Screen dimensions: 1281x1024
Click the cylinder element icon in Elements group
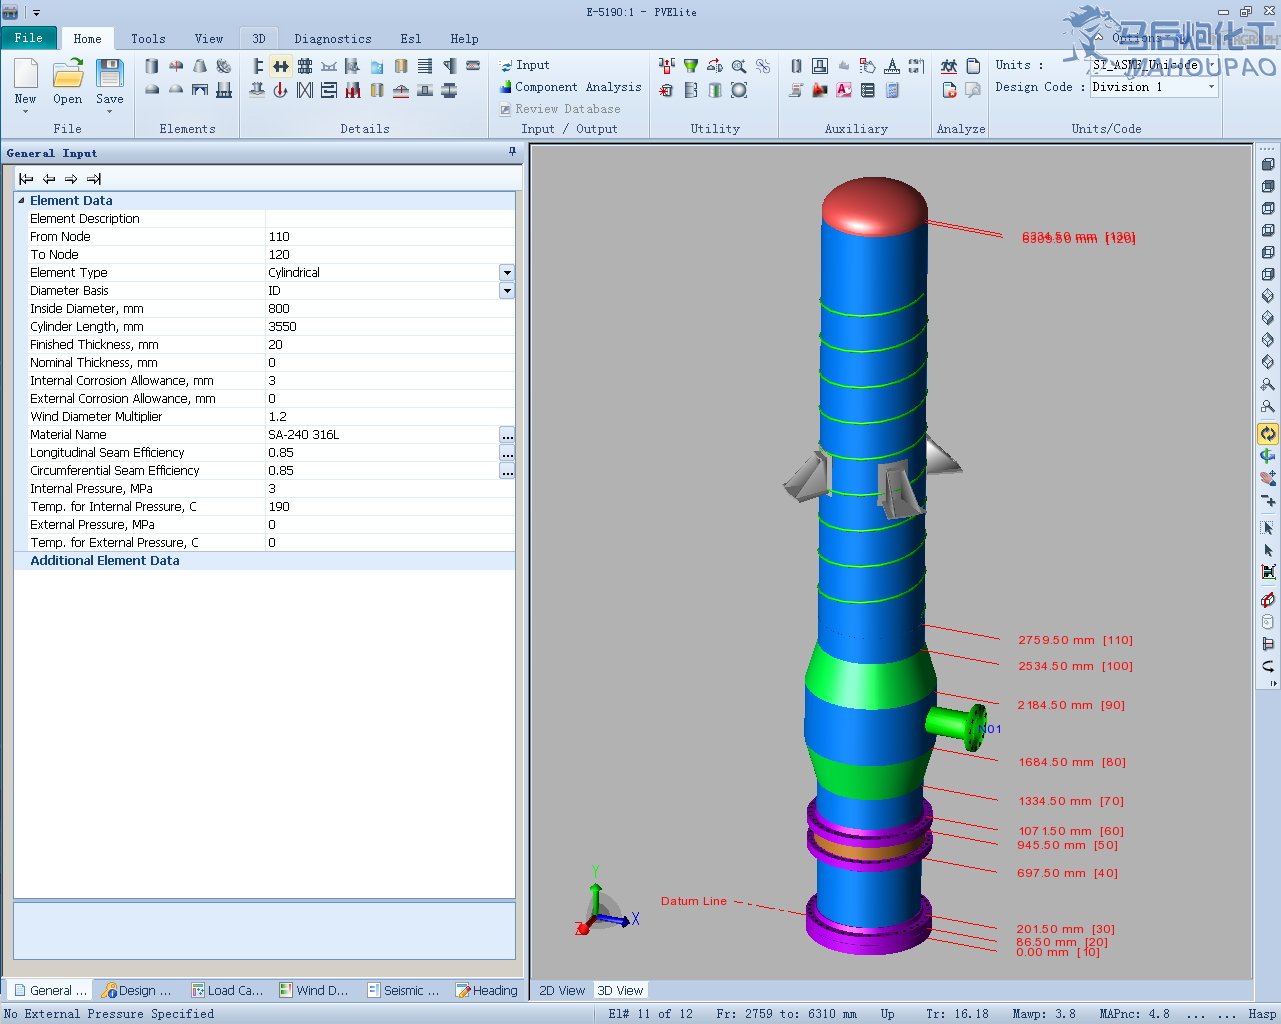pyautogui.click(x=152, y=66)
